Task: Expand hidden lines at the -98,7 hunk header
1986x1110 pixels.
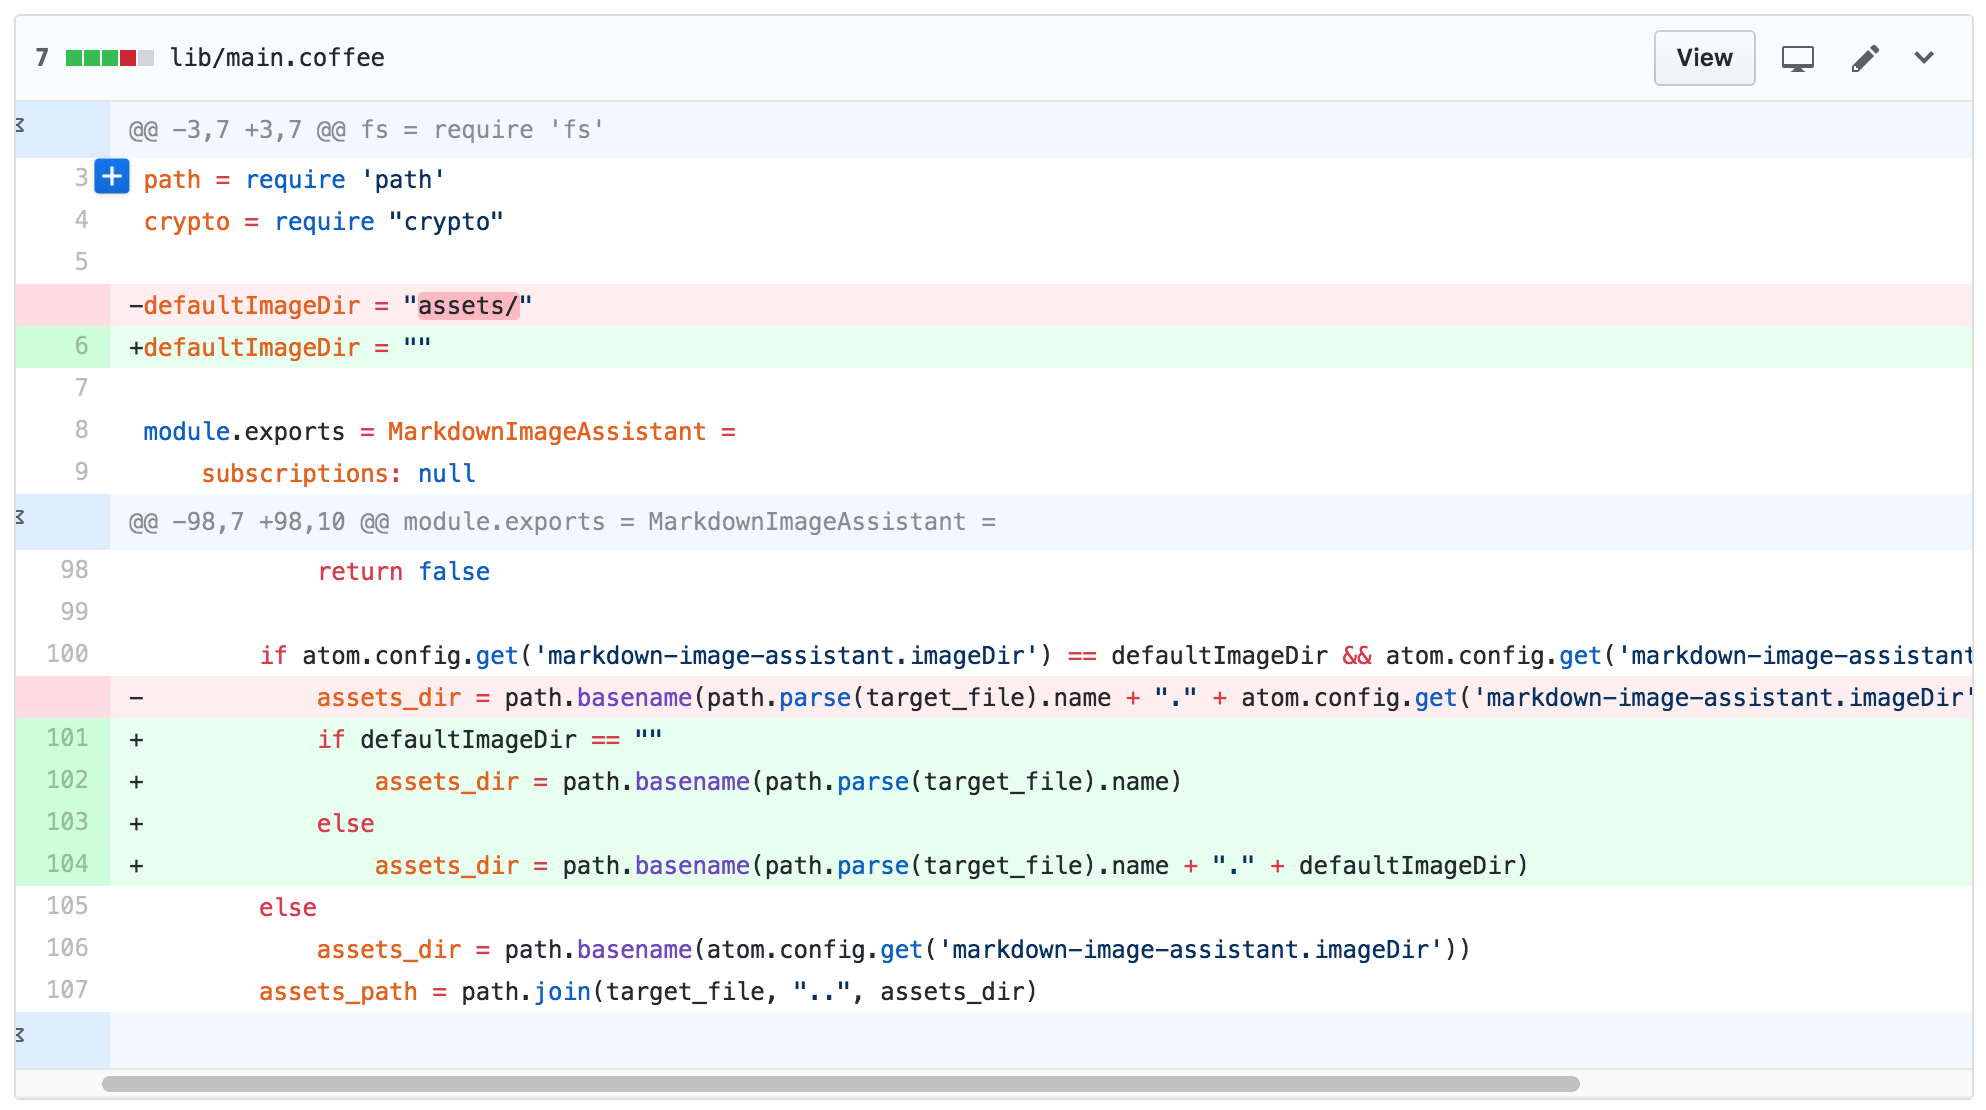Action: pyautogui.click(x=20, y=518)
